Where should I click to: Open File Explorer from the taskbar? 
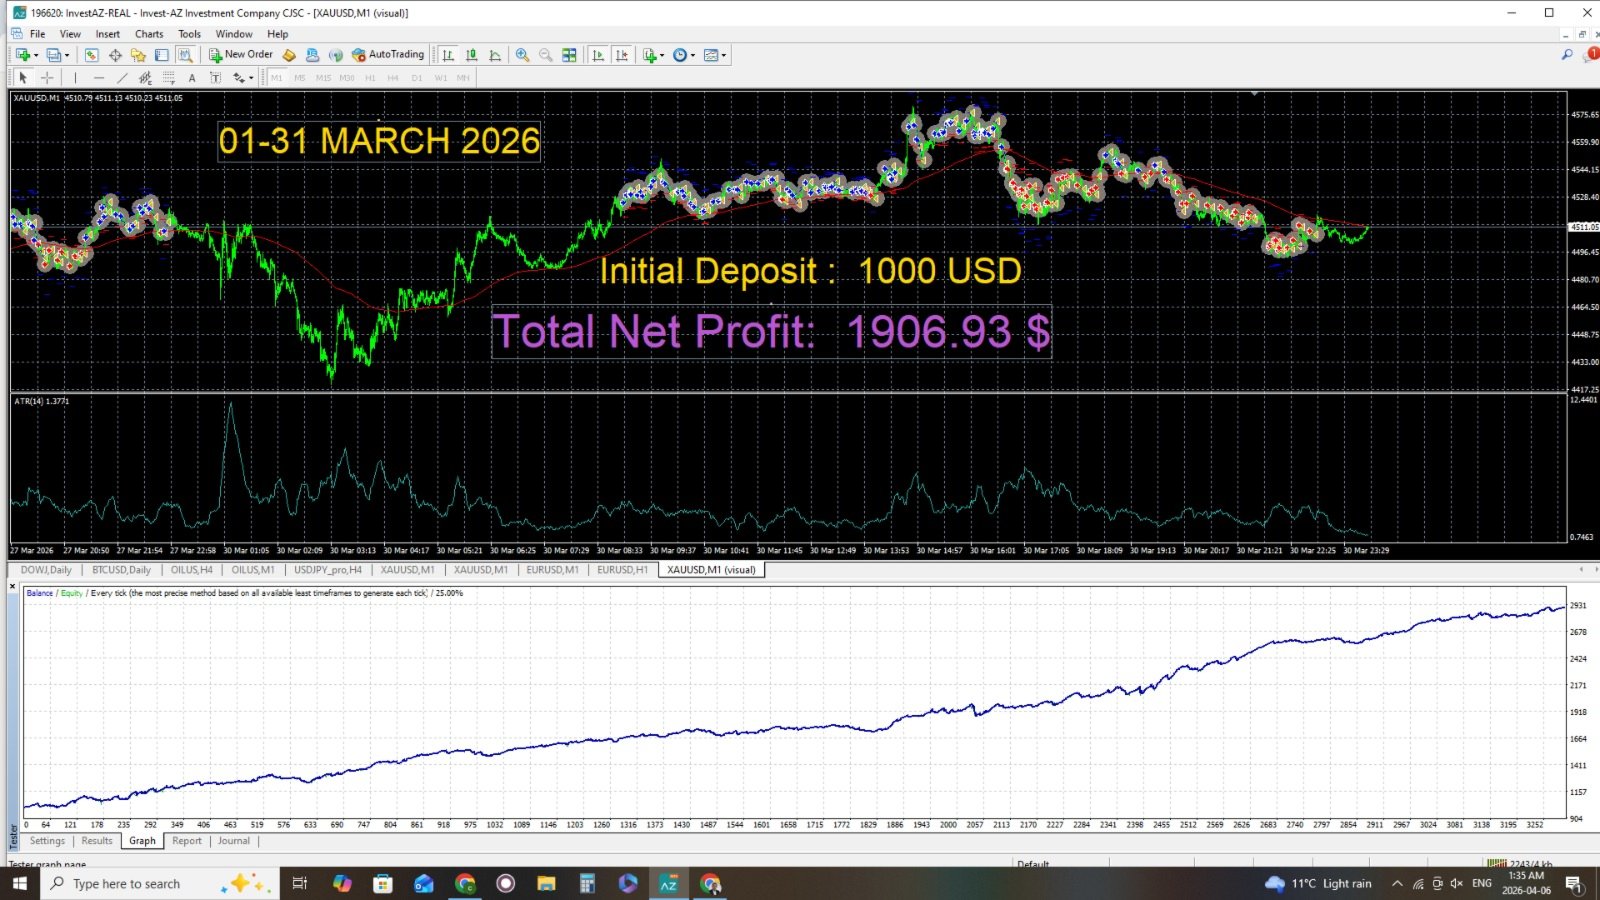tap(546, 883)
